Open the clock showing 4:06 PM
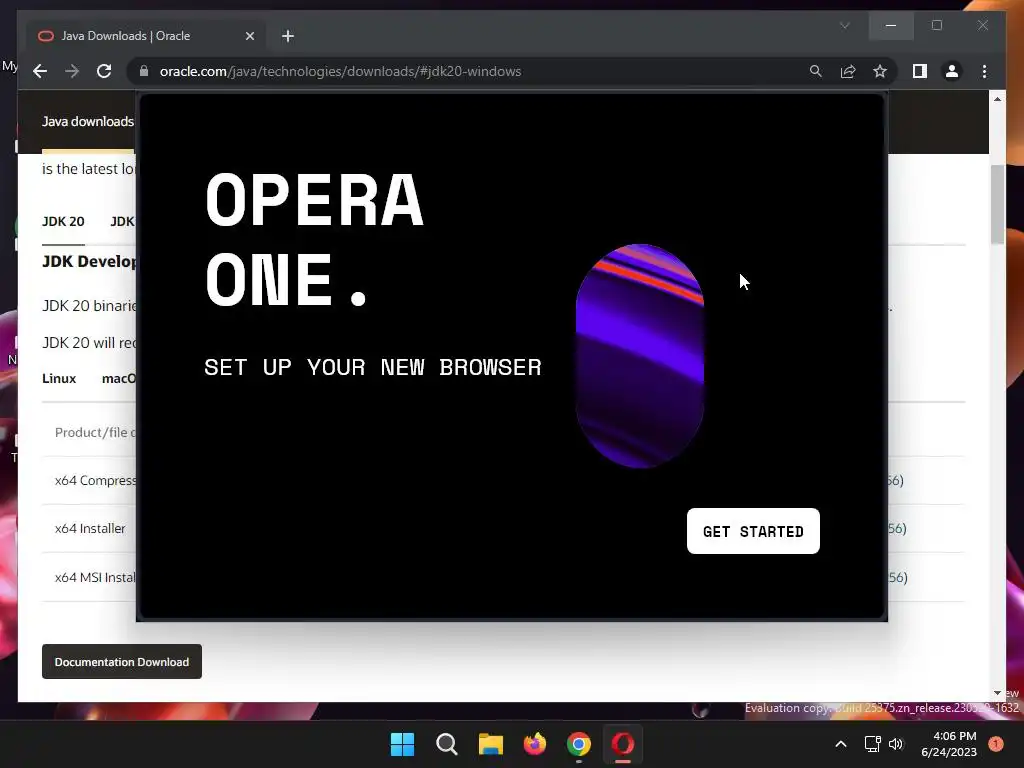1024x768 pixels. point(949,744)
